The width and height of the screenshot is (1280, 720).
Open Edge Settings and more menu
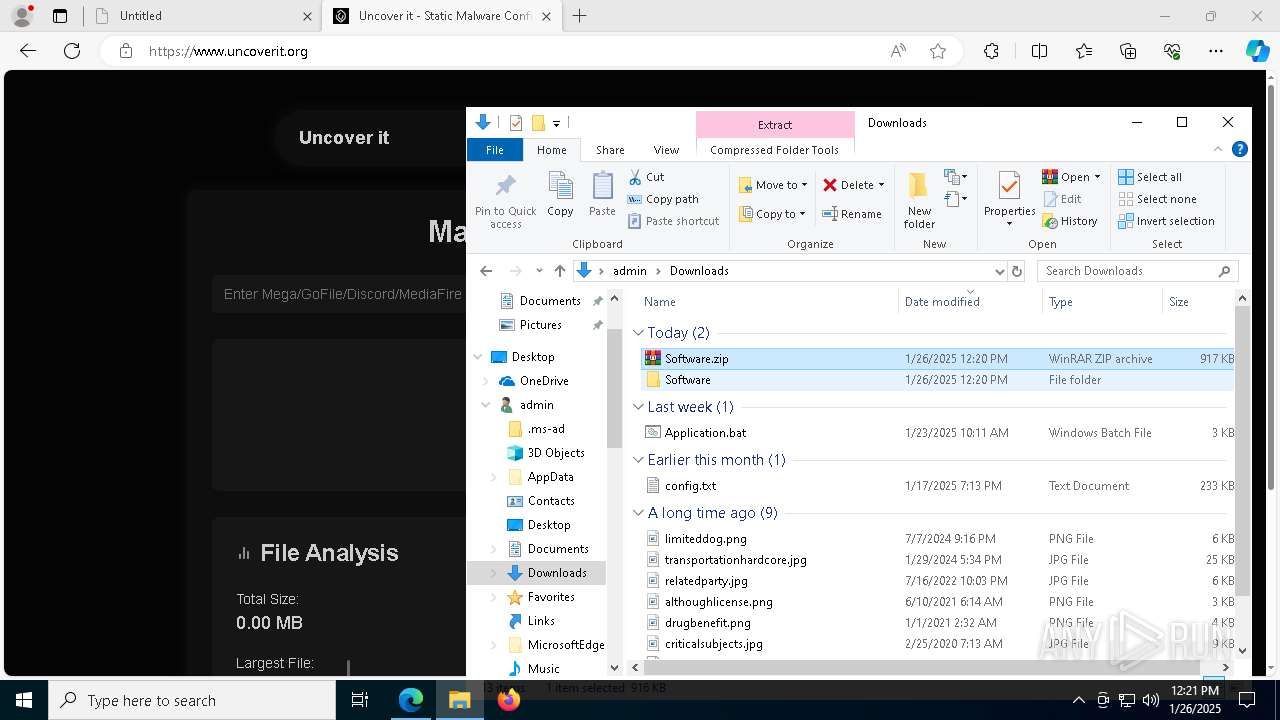tap(1216, 51)
